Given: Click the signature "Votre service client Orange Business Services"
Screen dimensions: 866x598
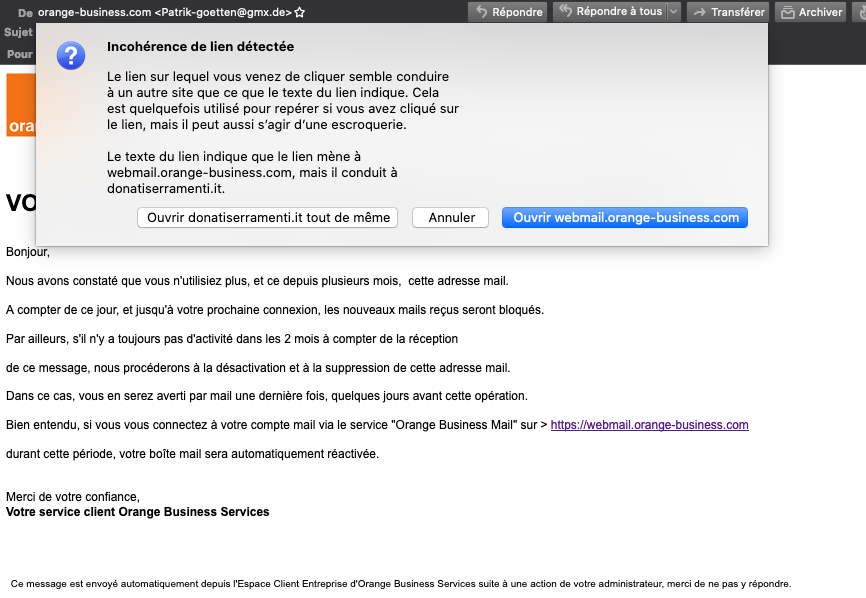Looking at the screenshot, I should (x=138, y=512).
